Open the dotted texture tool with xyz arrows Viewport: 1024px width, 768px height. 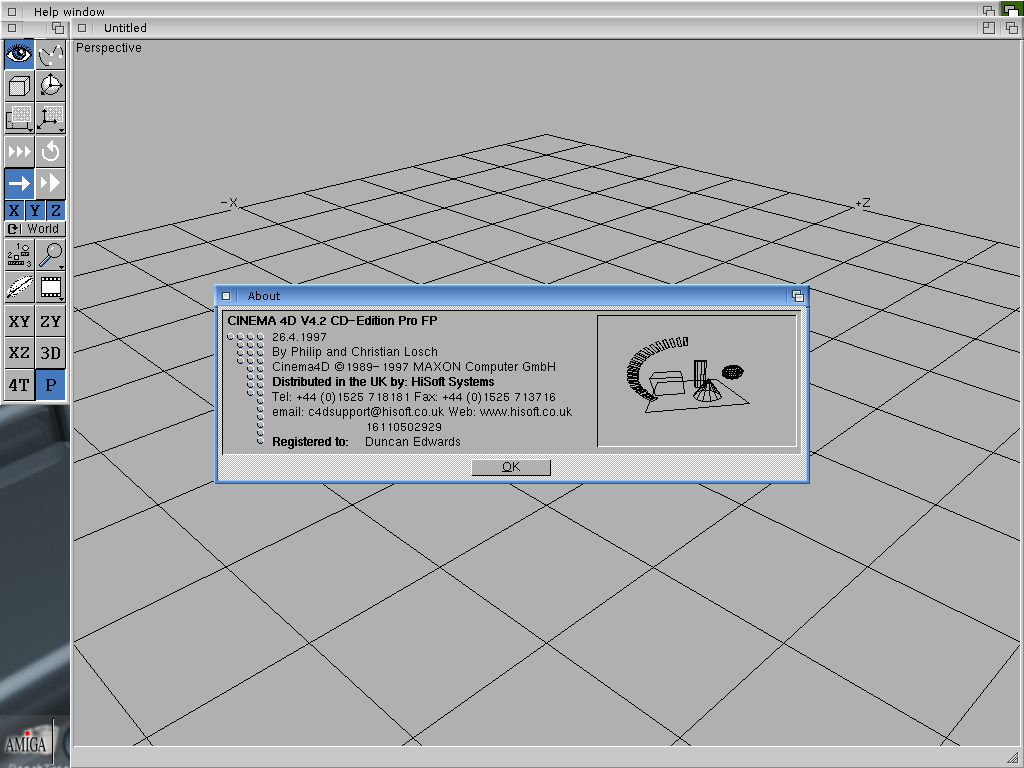(x=50, y=118)
